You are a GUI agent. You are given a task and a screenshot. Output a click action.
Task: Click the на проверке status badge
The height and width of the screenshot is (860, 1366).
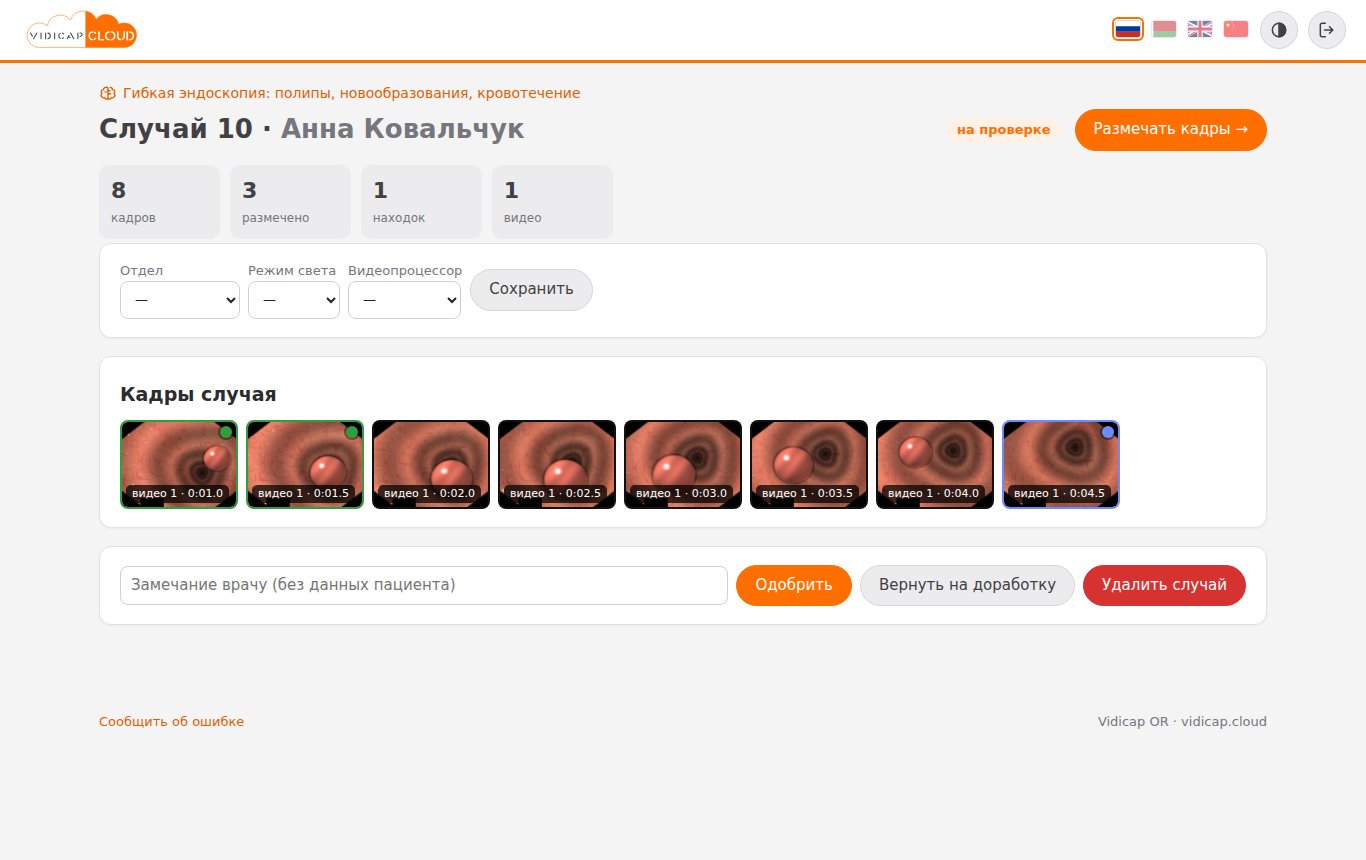tap(1003, 130)
